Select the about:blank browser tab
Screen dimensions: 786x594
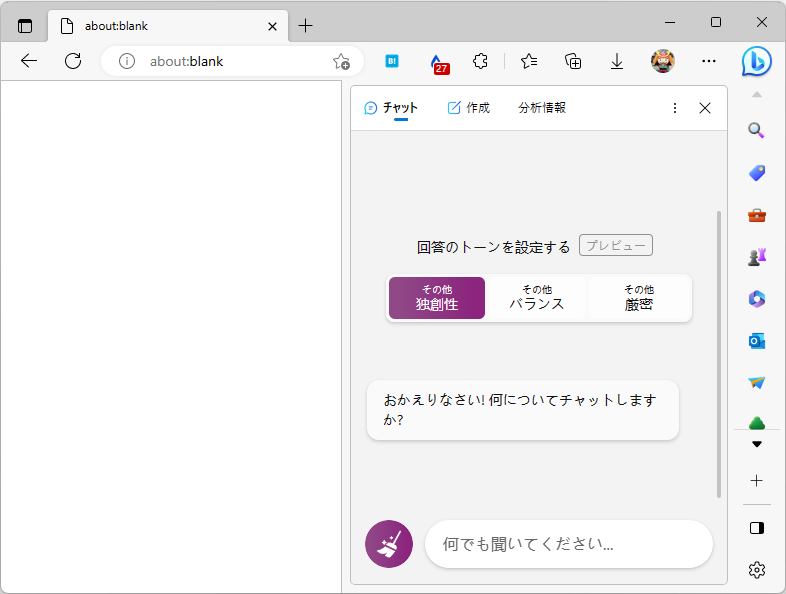[168, 26]
